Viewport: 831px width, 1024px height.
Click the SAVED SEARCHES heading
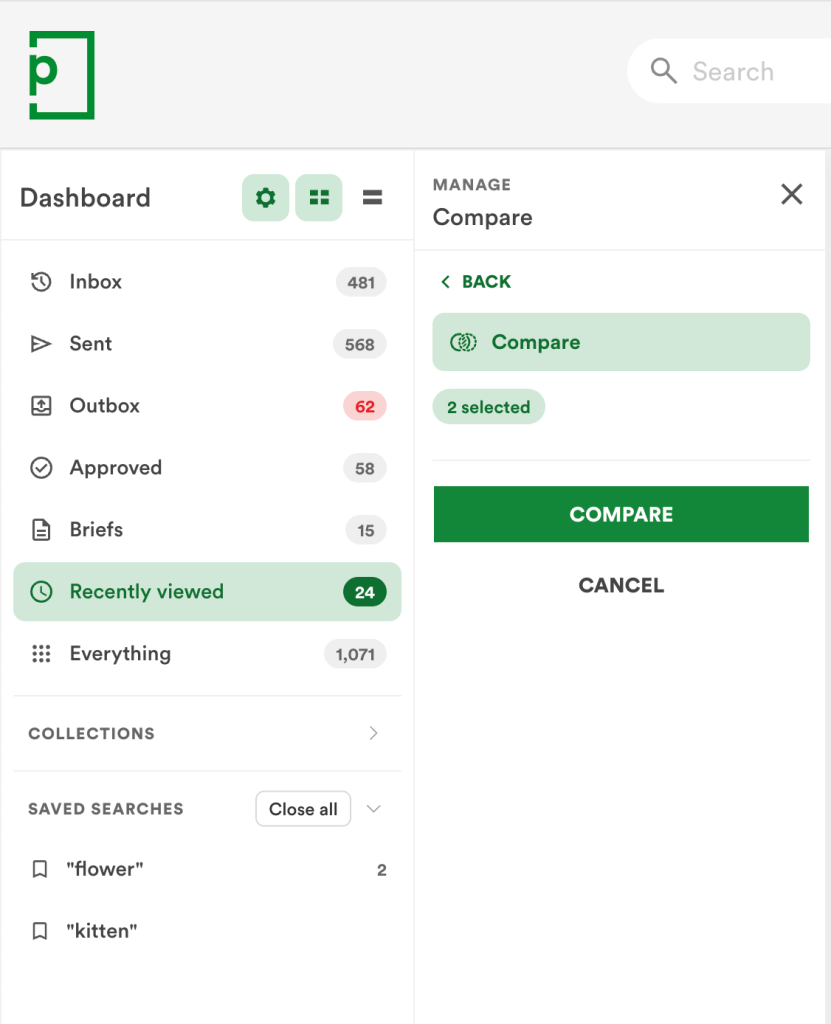pos(106,808)
